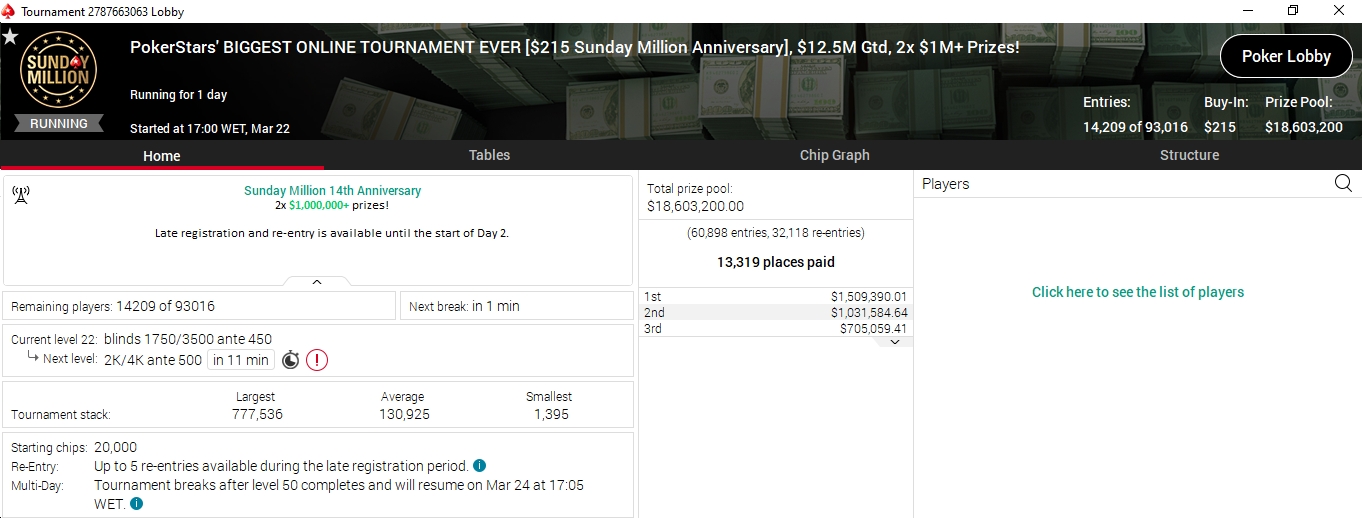Open the Multi-Day info icon after WET
The image size is (1362, 518).
(136, 504)
